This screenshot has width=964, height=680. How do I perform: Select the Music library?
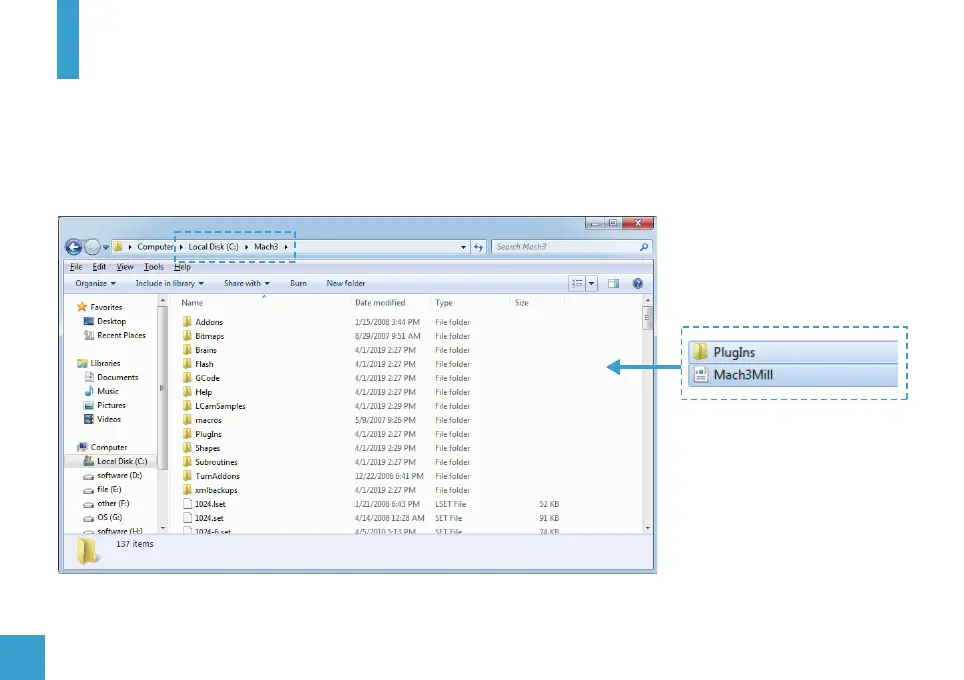(x=107, y=391)
